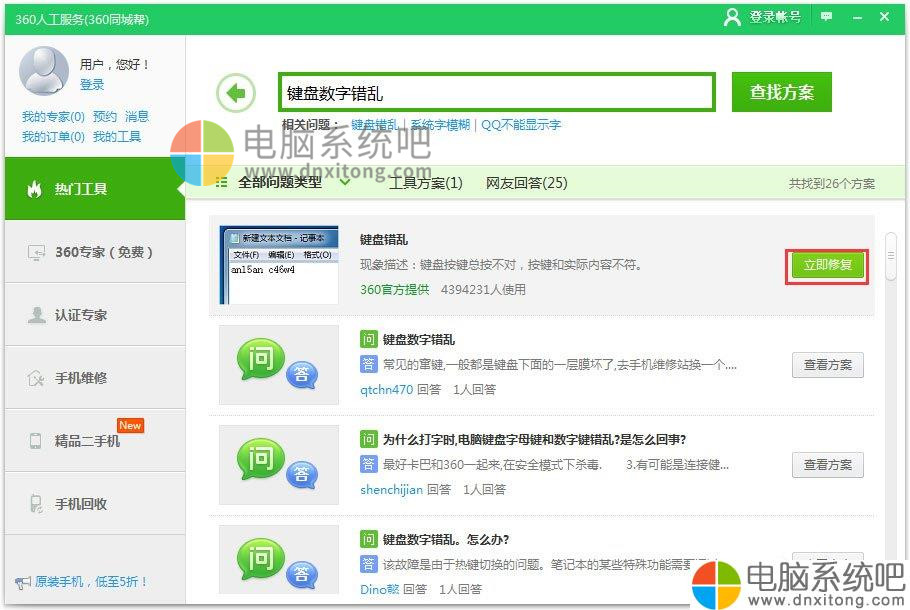Image resolution: width=910 pixels, height=610 pixels.
Task: Click the 原装手机，低至5折 promo link
Action: pyautogui.click(x=91, y=582)
